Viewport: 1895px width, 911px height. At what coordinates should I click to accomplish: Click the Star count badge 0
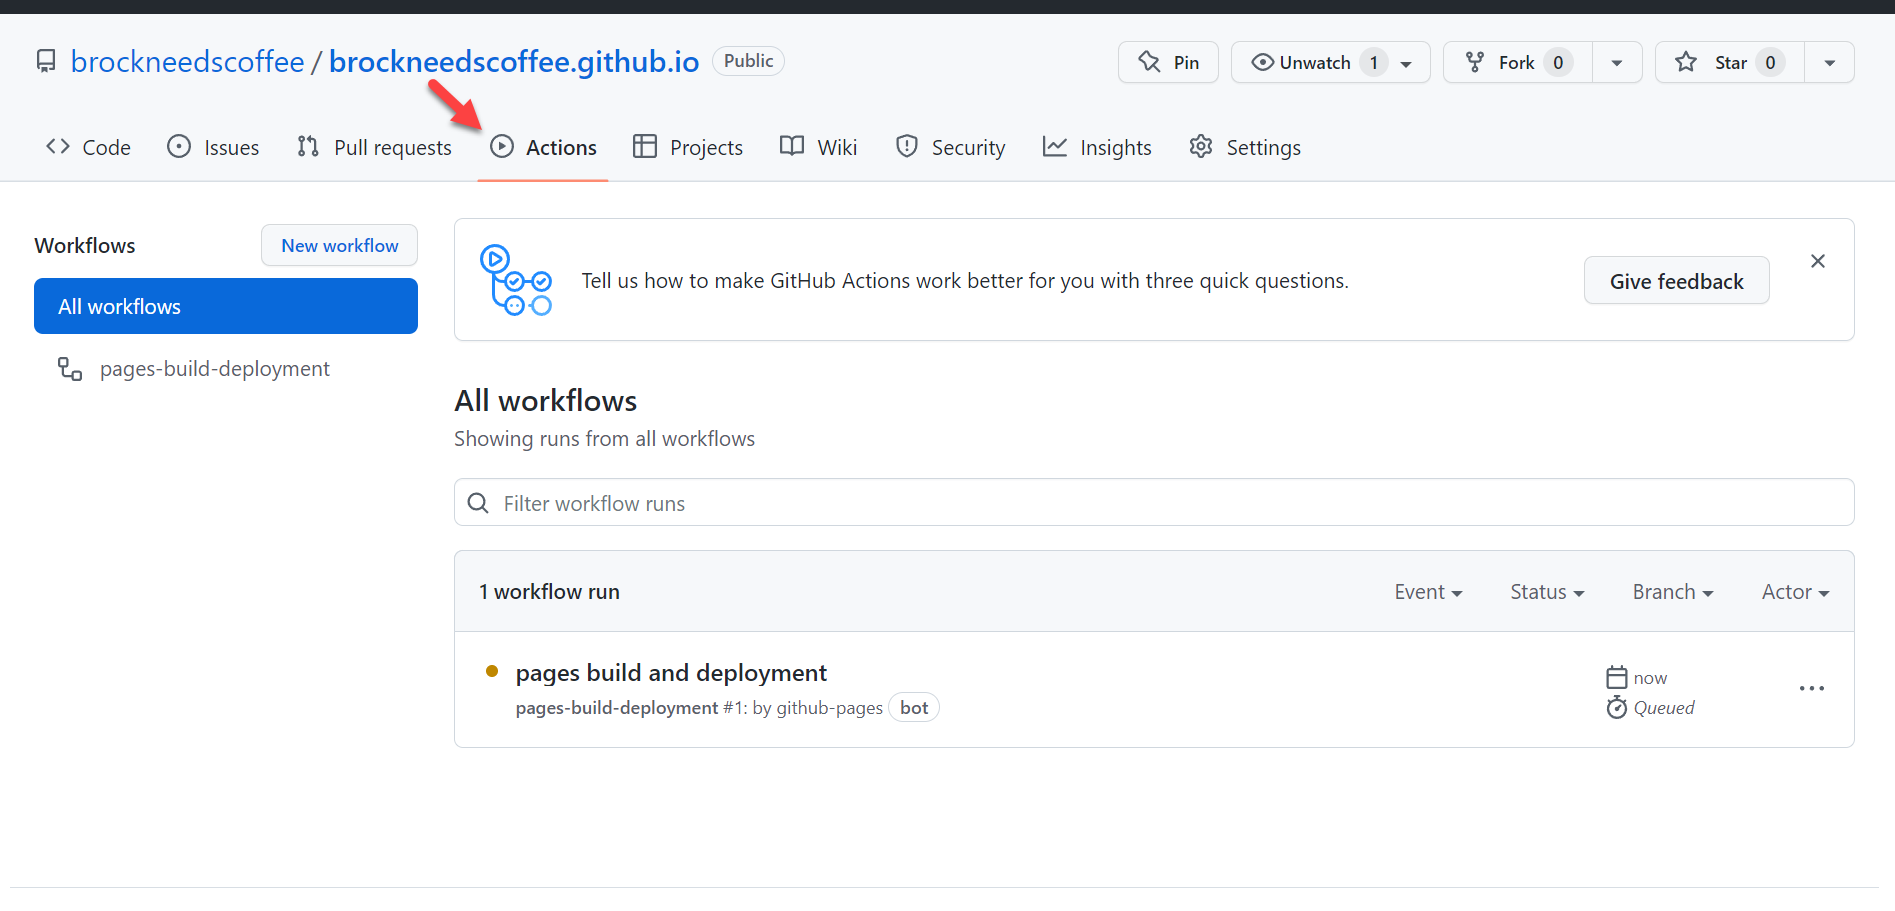click(1770, 62)
